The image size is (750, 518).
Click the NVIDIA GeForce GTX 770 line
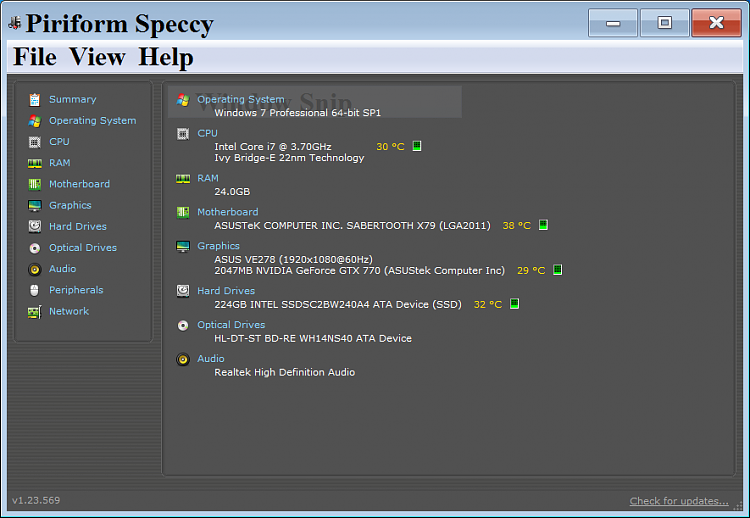[360, 271]
